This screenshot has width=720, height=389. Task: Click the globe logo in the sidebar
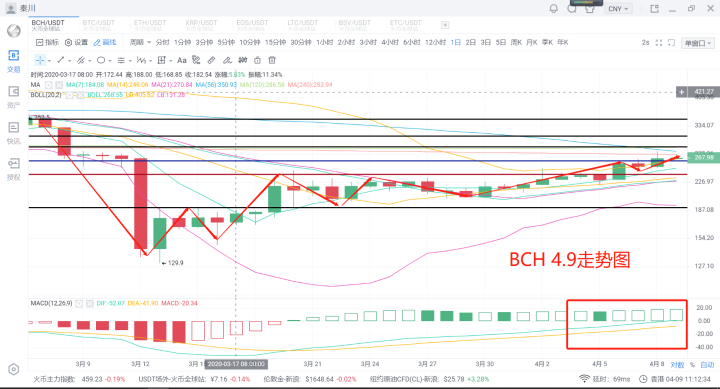click(x=14, y=31)
